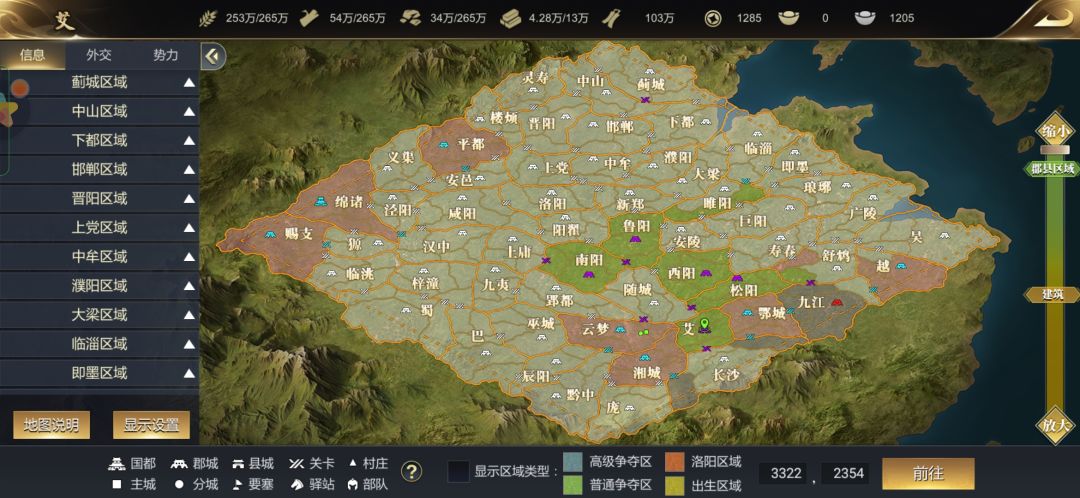Switch to the 信息 tab
This screenshot has width=1080, height=498.
(x=33, y=55)
